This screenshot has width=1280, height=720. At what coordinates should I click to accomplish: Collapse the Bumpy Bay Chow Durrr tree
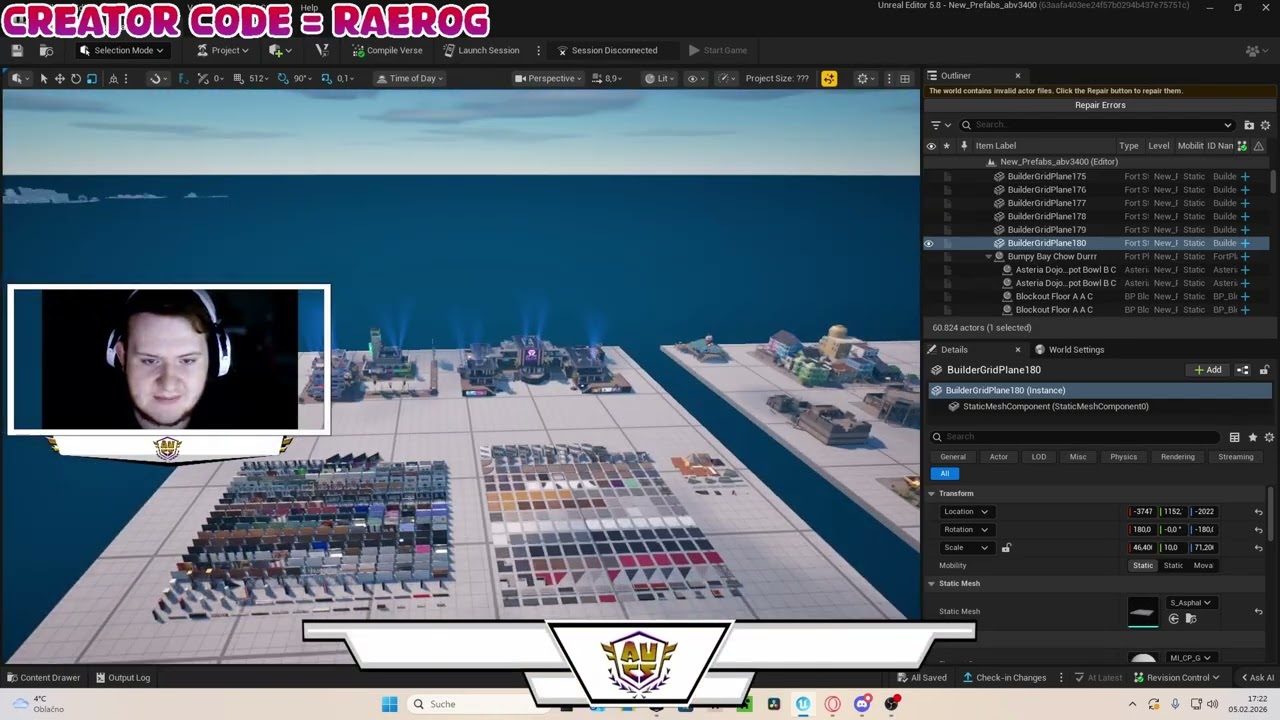[x=989, y=257]
